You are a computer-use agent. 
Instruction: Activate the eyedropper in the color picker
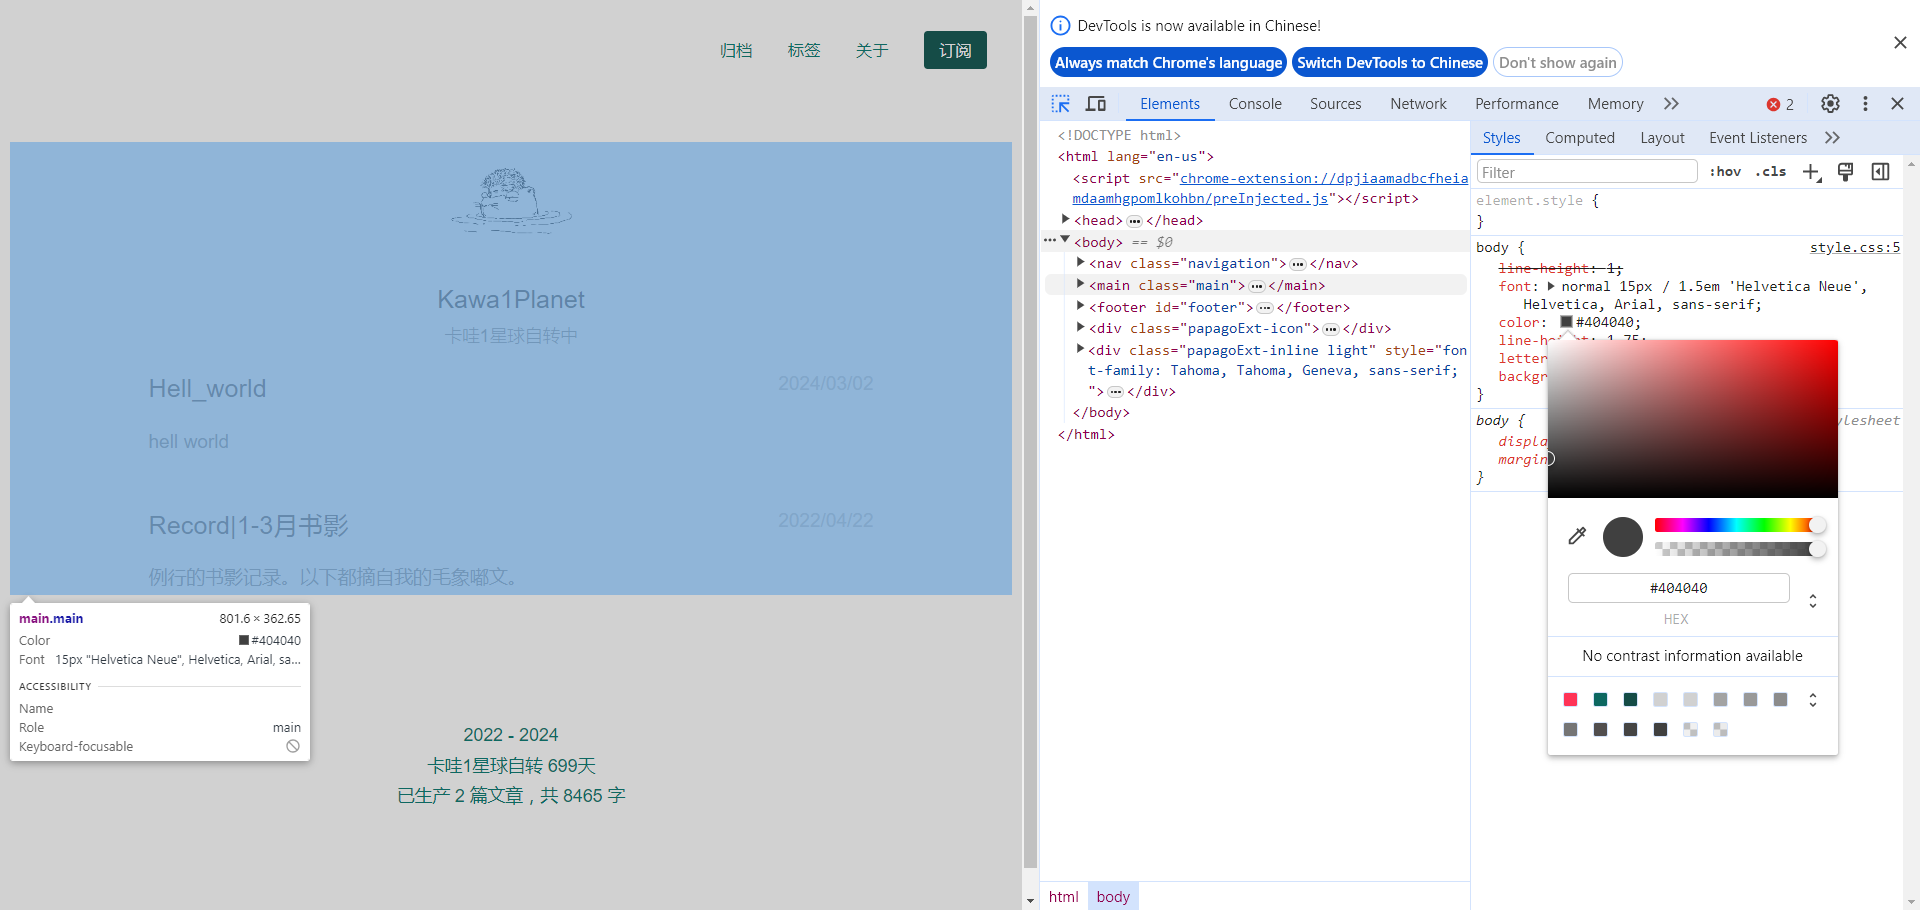pyautogui.click(x=1577, y=536)
